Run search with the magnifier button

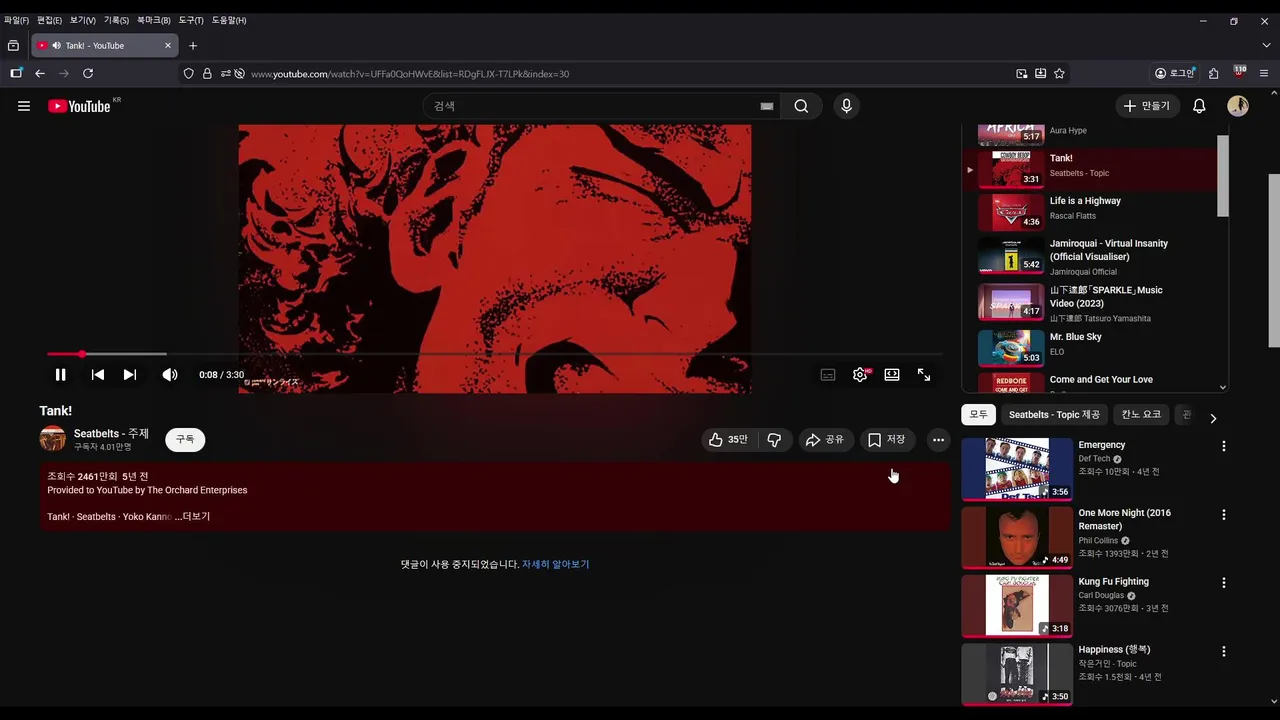coord(801,106)
